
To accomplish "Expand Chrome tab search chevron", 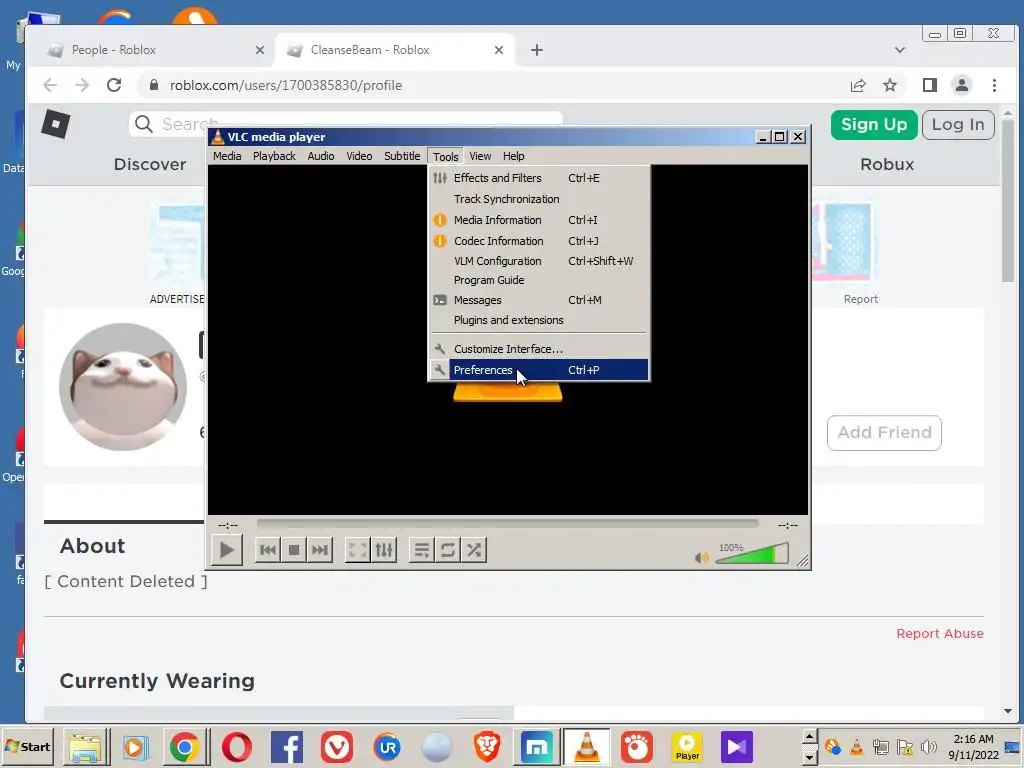I will click(900, 50).
